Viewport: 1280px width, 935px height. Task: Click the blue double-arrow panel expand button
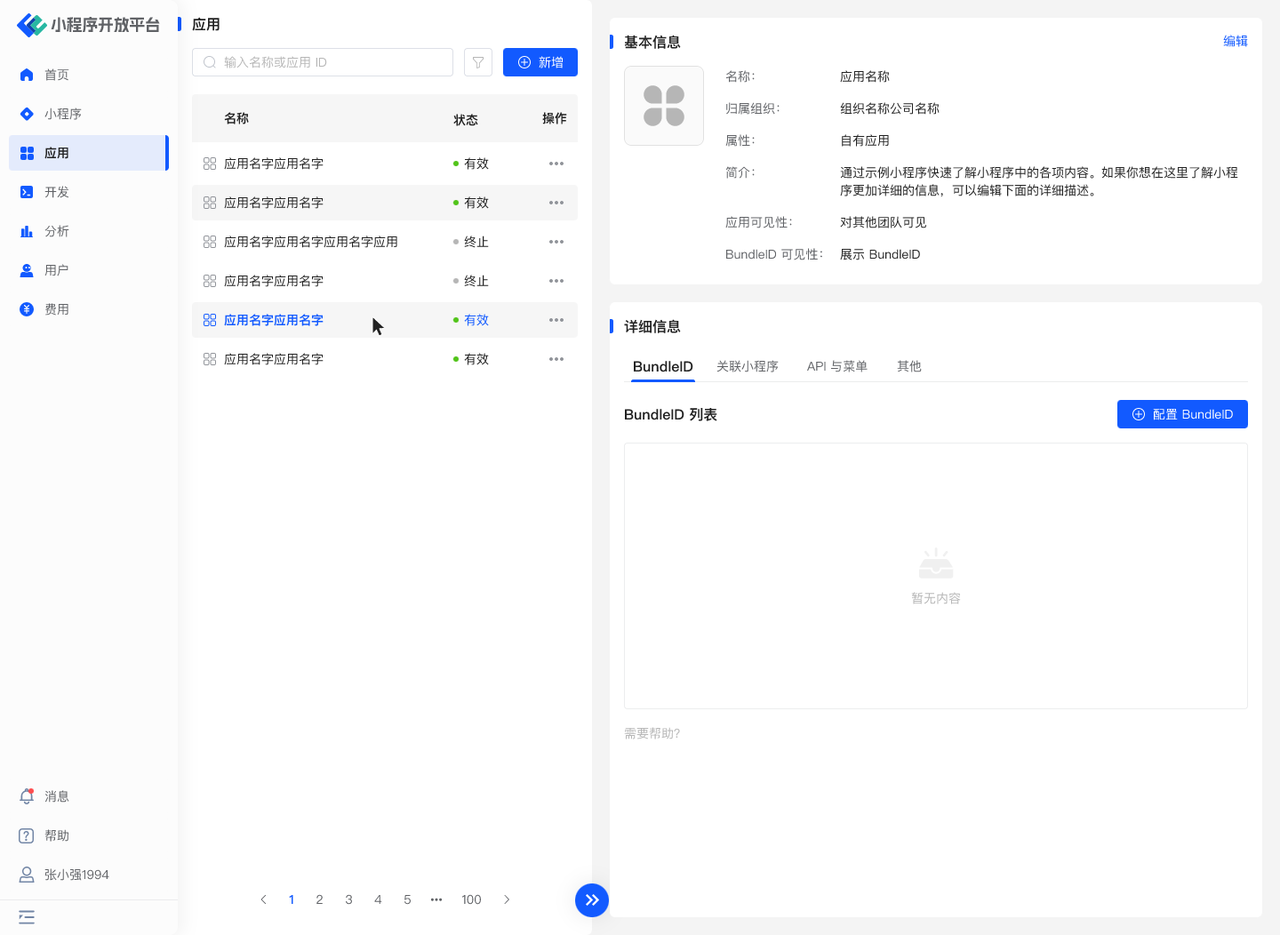(x=592, y=900)
